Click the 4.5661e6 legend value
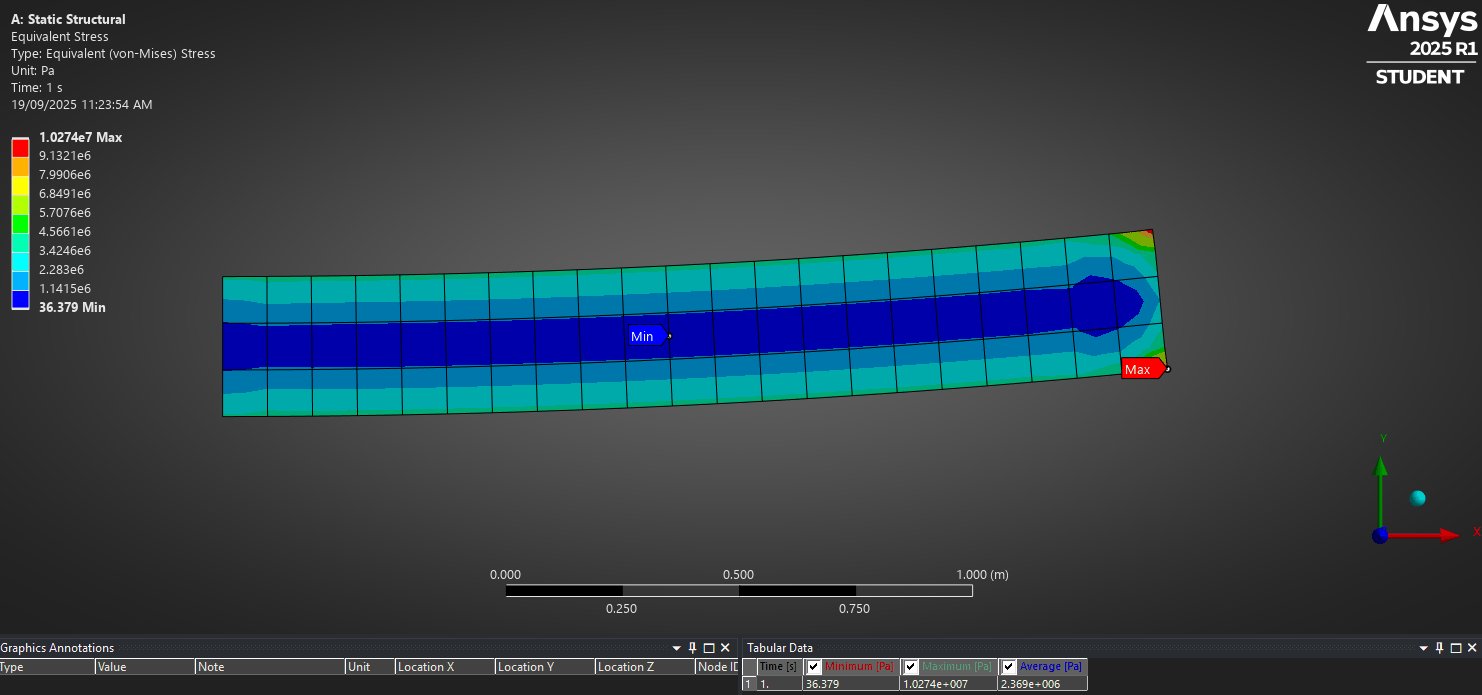The width and height of the screenshot is (1482, 695). point(65,231)
